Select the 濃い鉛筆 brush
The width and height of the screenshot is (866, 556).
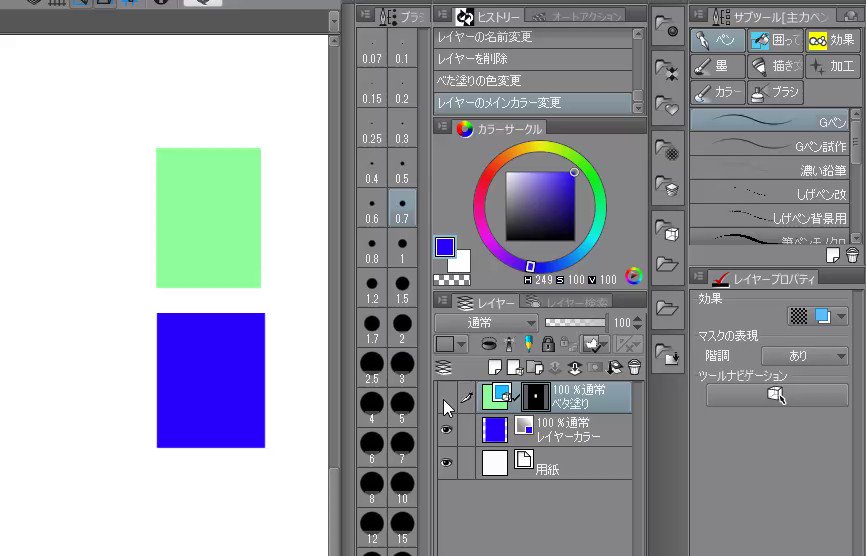click(769, 170)
